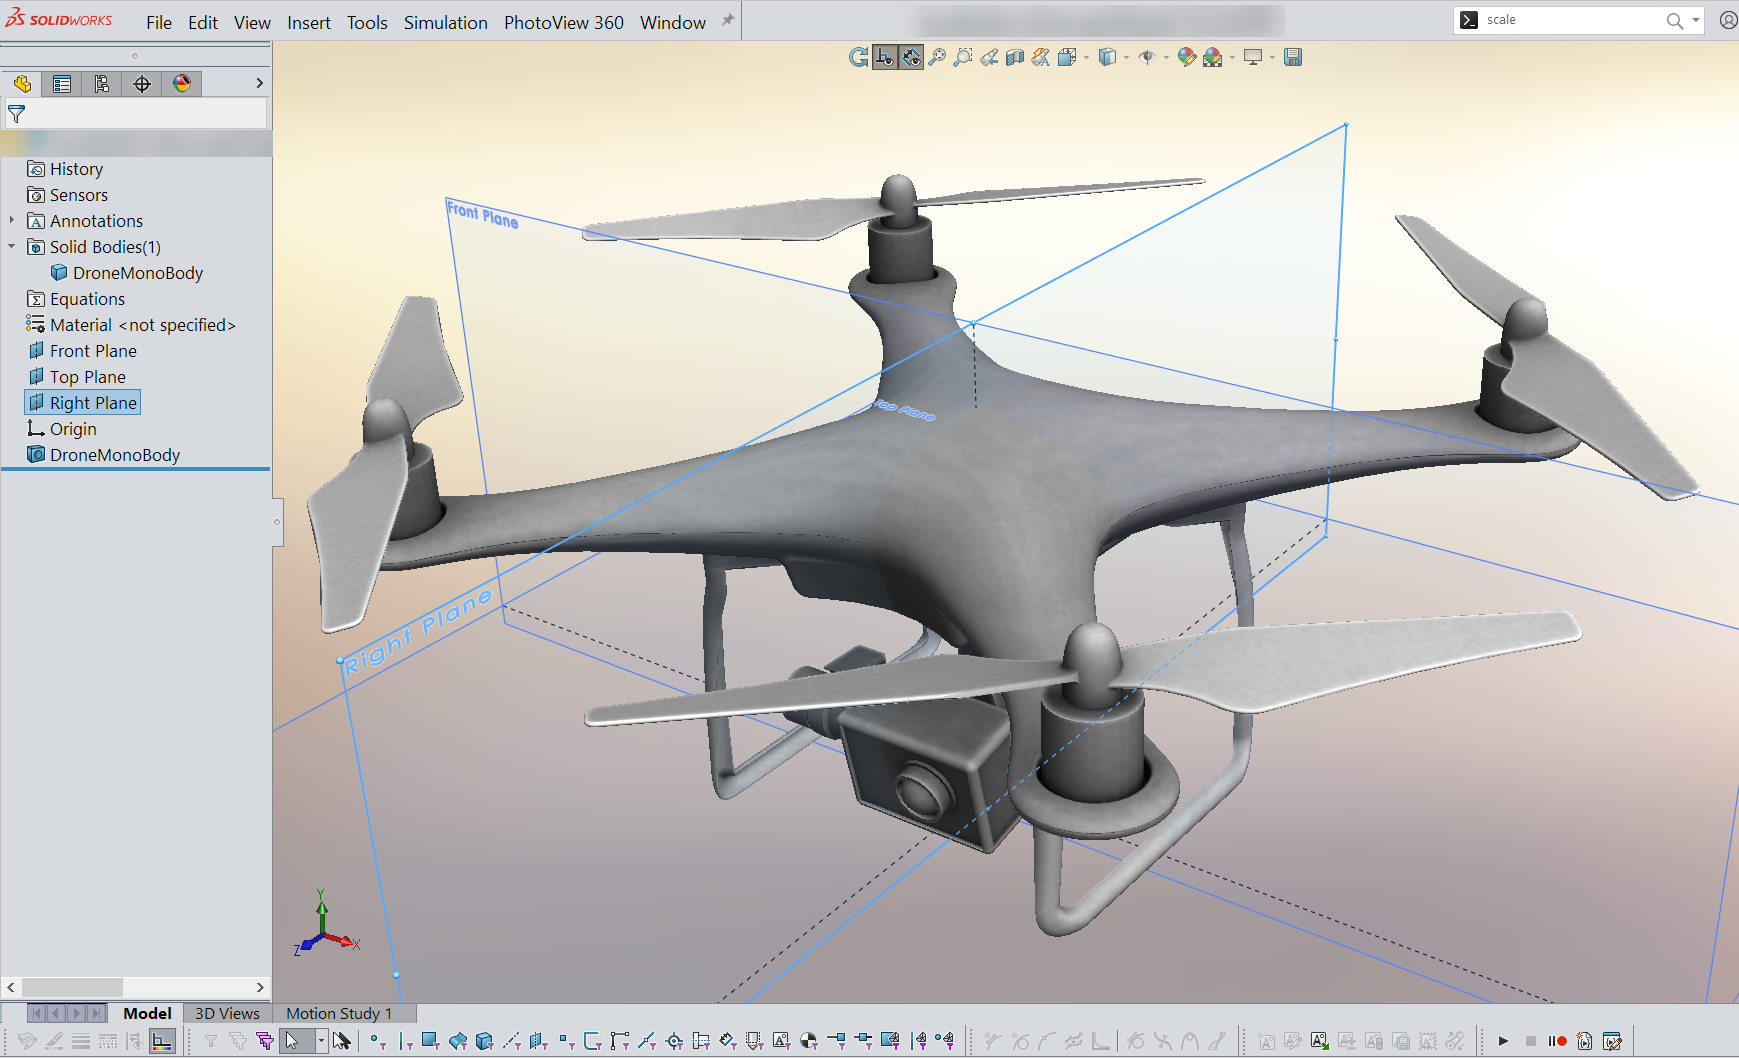Click the macro Play button

pos(1503,1041)
